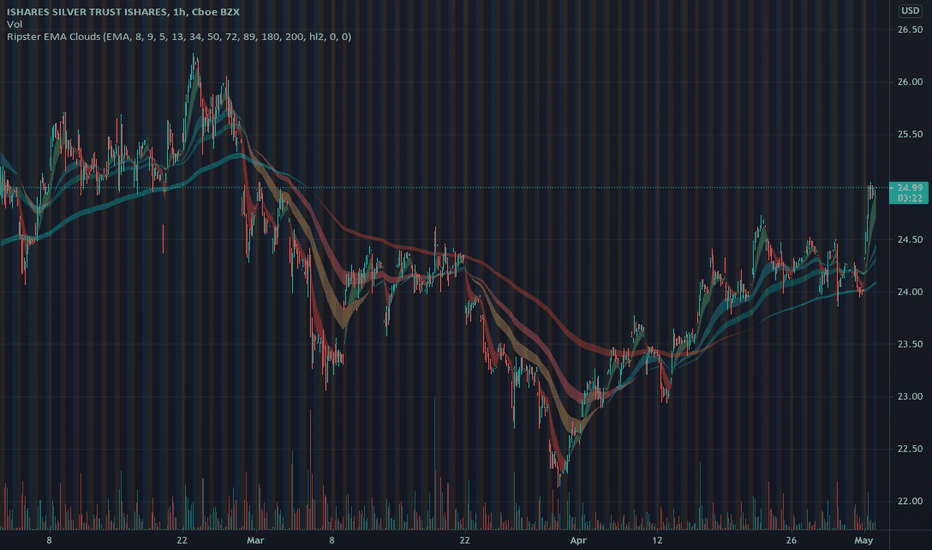Click the Apr date label on time axis
This screenshot has height=550, width=932.
(x=578, y=540)
